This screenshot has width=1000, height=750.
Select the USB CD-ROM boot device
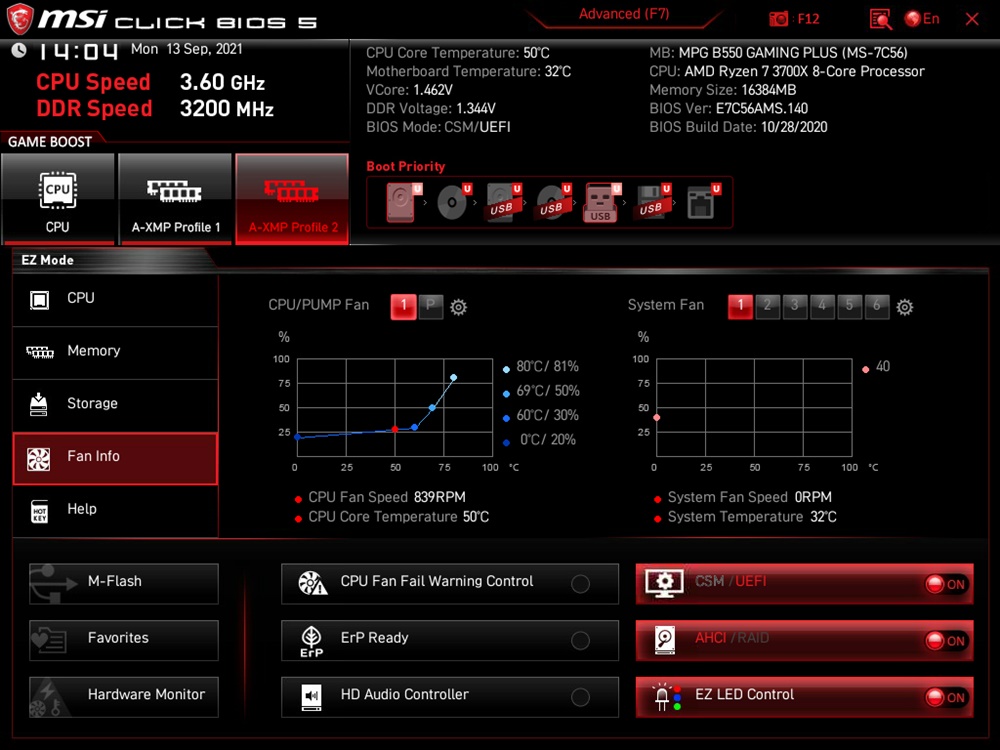tap(553, 202)
